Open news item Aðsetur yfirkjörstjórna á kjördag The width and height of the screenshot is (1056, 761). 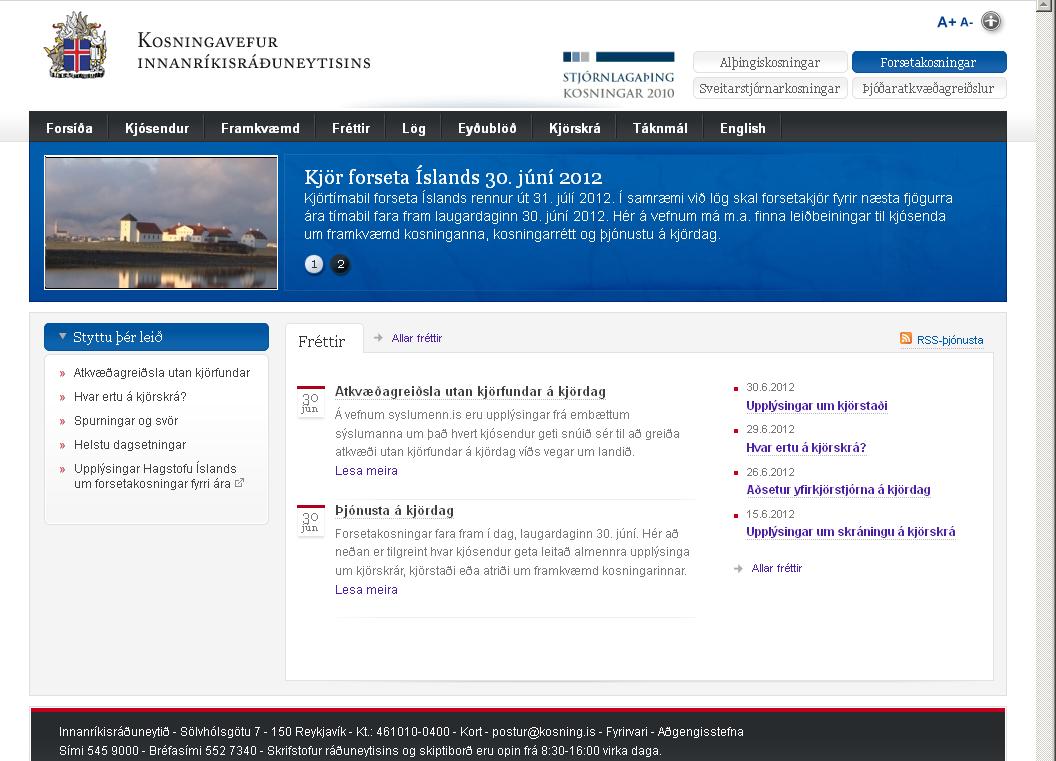[x=838, y=490]
